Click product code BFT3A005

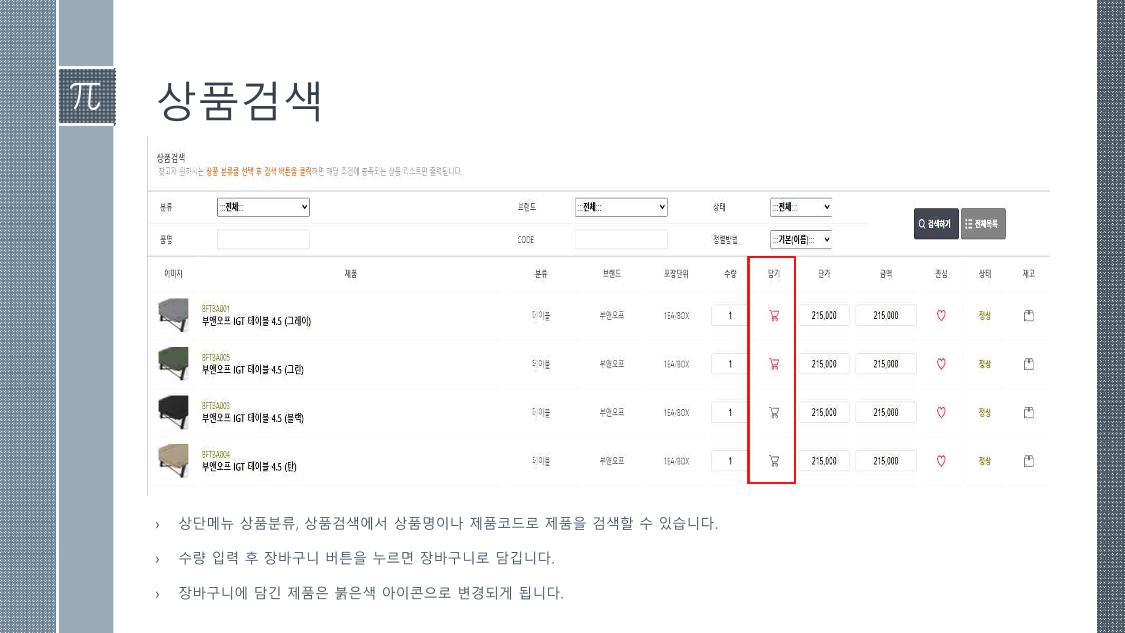[215, 357]
